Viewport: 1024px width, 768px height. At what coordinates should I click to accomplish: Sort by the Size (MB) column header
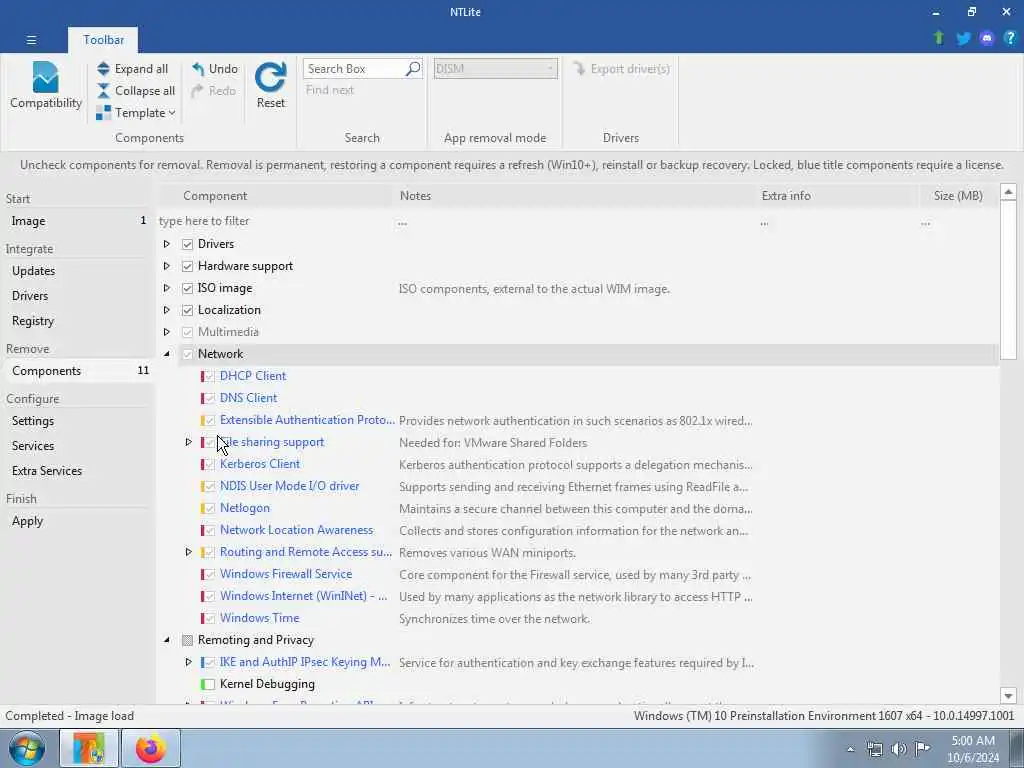pos(958,196)
